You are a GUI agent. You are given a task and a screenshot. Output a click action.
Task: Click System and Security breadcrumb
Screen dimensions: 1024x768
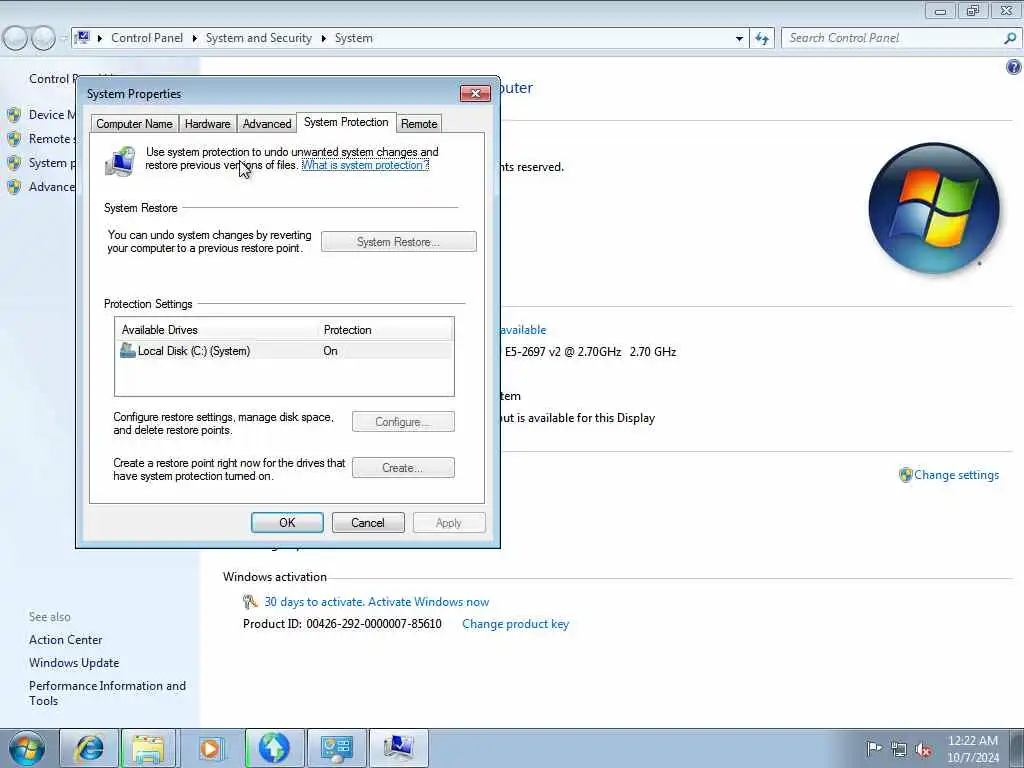(x=259, y=38)
